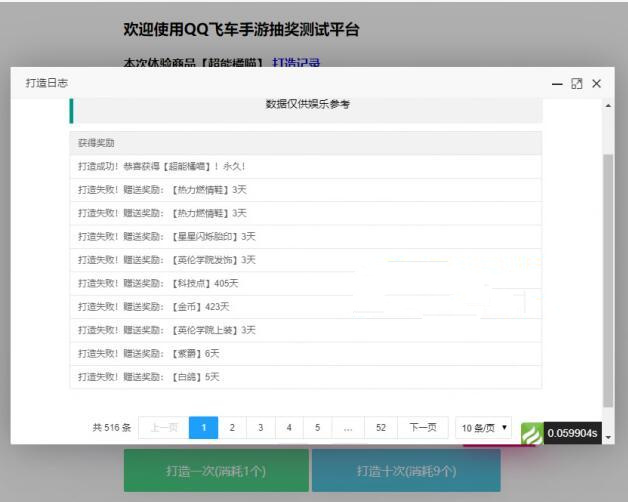Minimize the 打造日志 dialog
628x502 pixels.
[557, 84]
